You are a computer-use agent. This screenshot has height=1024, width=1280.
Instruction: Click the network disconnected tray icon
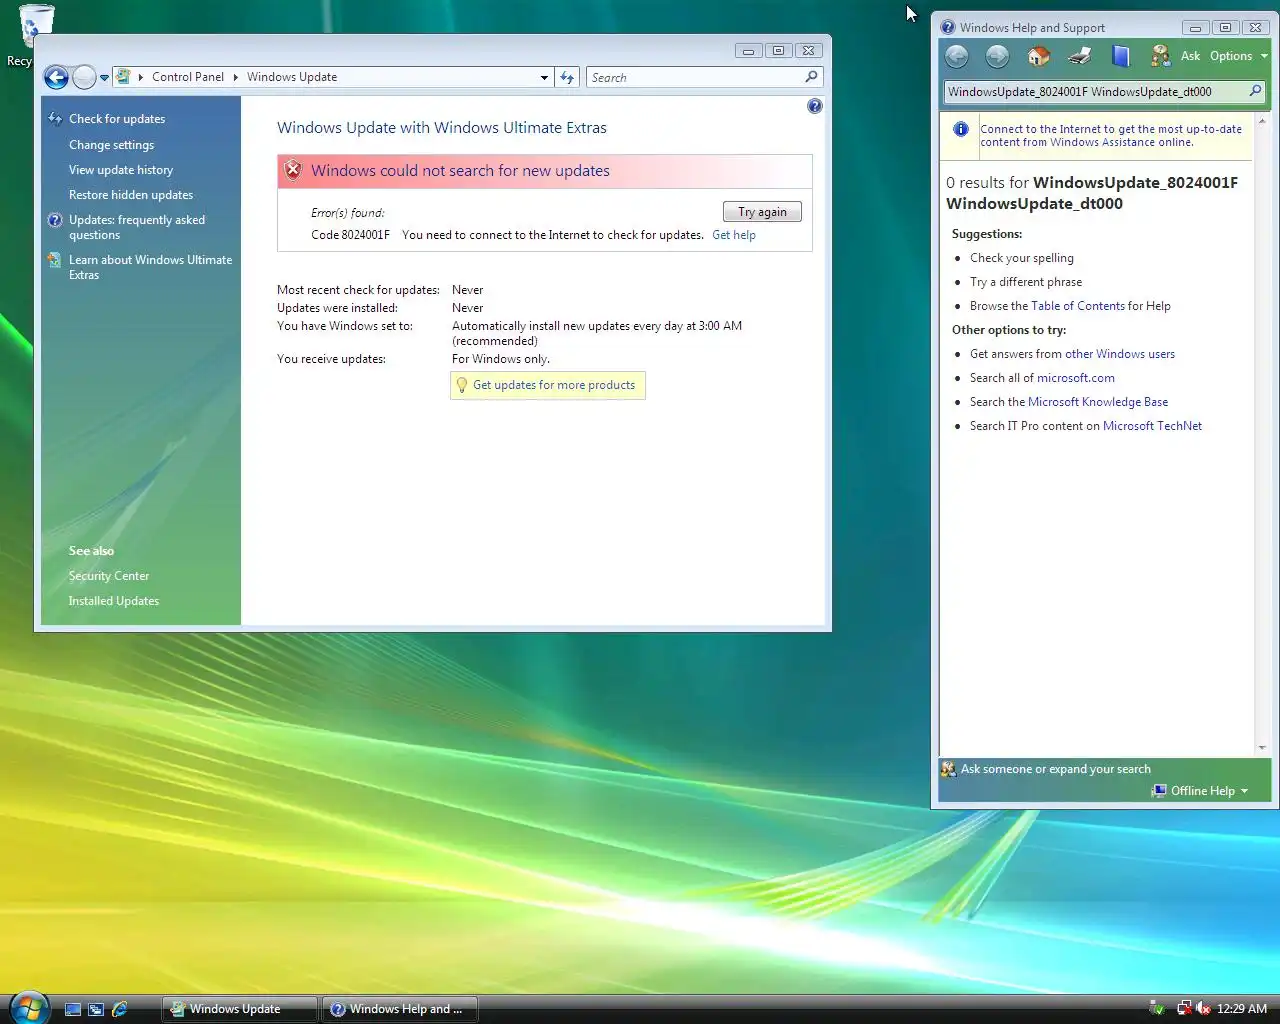click(x=1184, y=1009)
